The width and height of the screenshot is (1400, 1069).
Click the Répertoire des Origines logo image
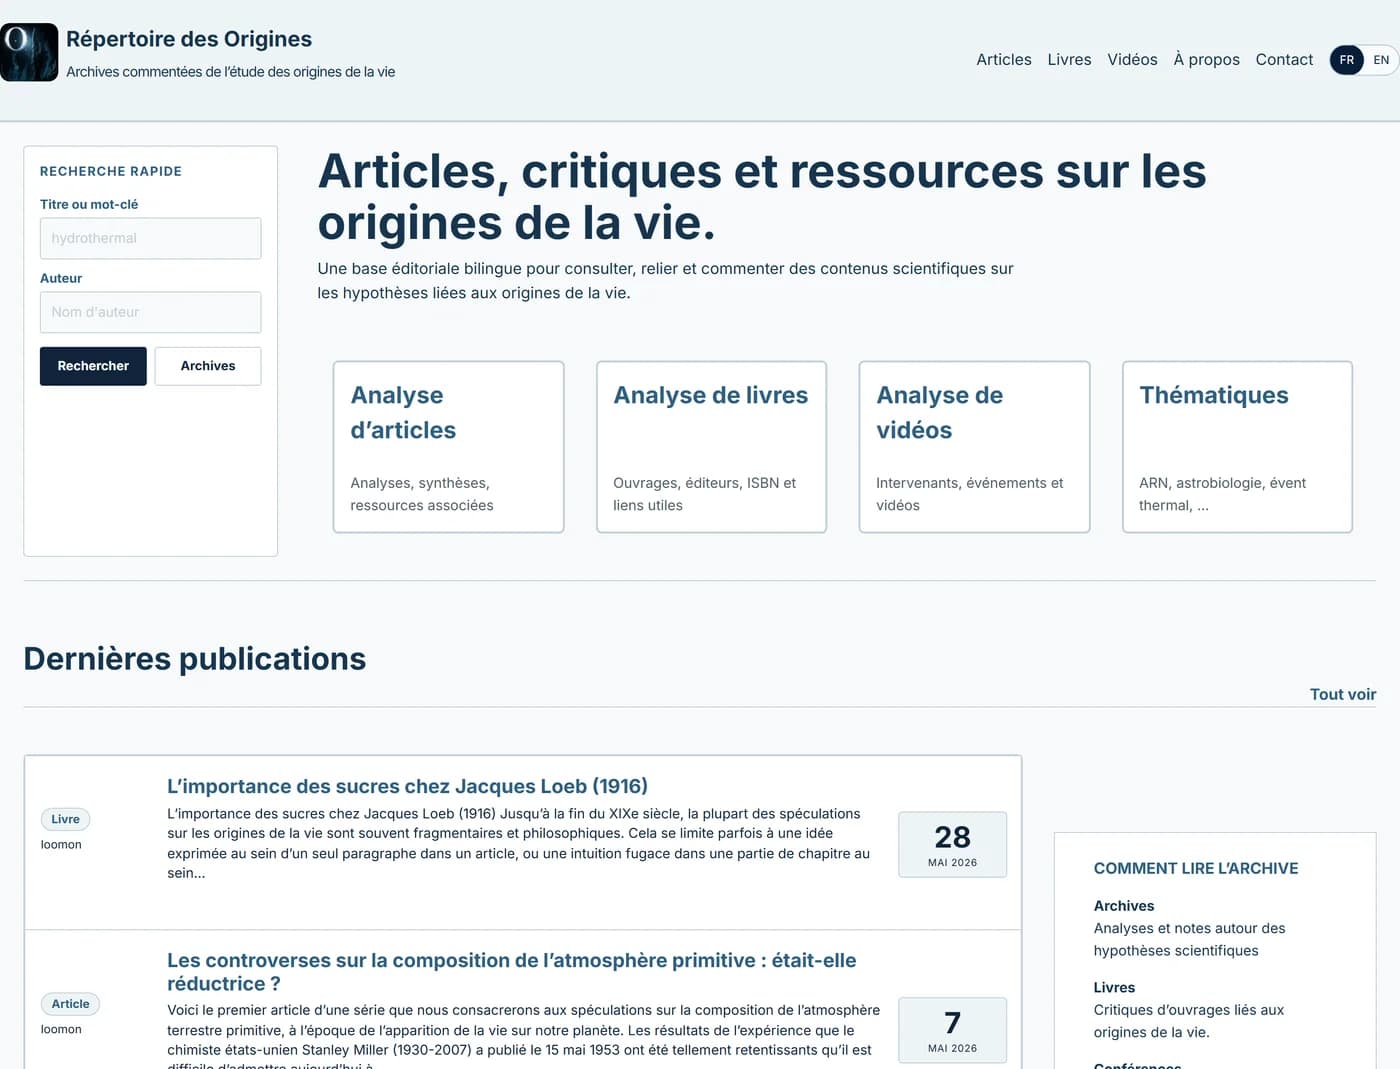click(29, 52)
